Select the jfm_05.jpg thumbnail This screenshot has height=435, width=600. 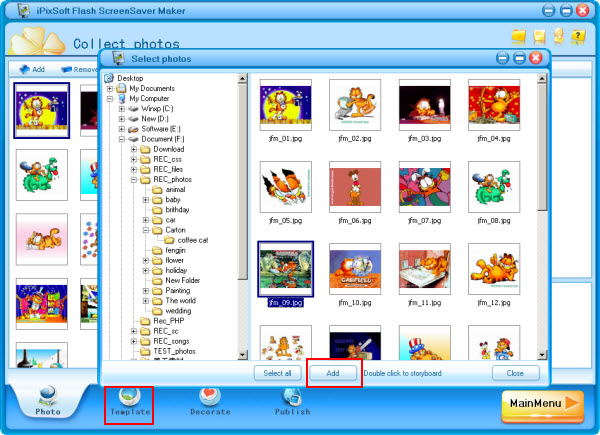[285, 187]
